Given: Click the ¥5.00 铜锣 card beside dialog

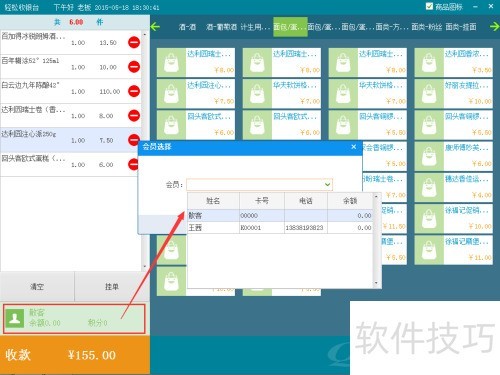Looking at the screenshot, I should (385, 156).
